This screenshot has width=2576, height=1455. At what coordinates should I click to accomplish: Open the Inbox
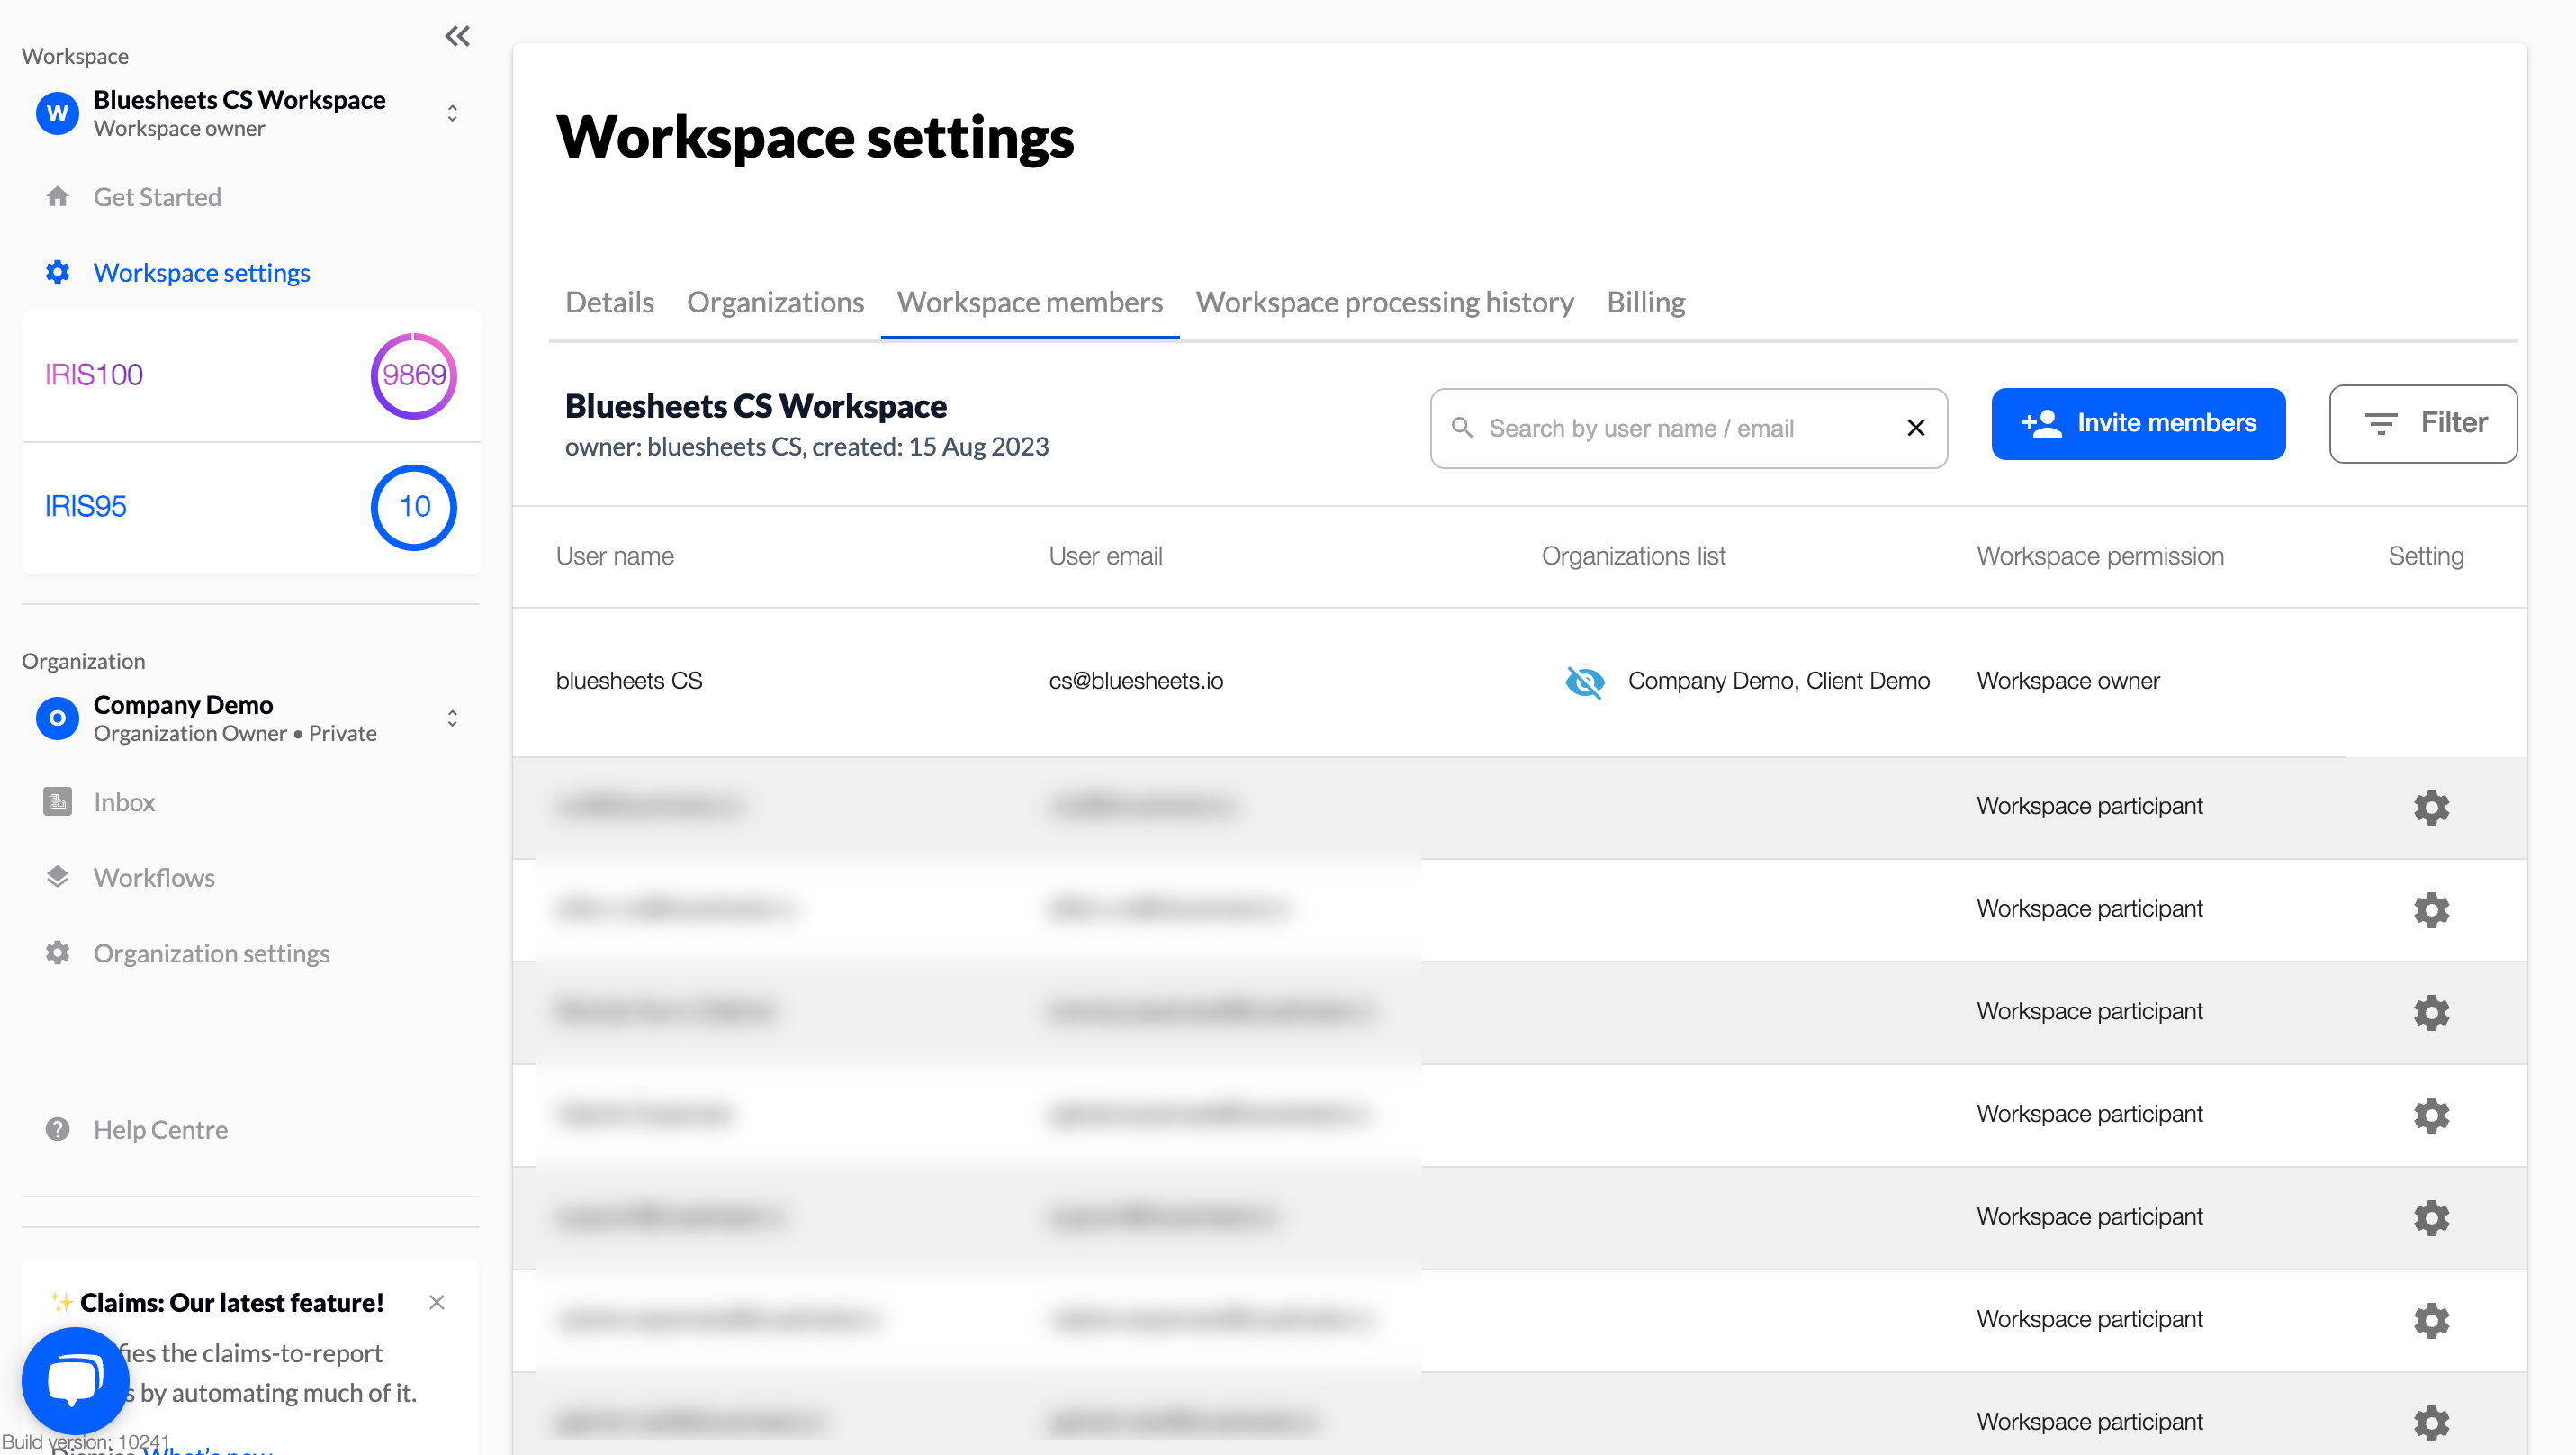pos(124,802)
